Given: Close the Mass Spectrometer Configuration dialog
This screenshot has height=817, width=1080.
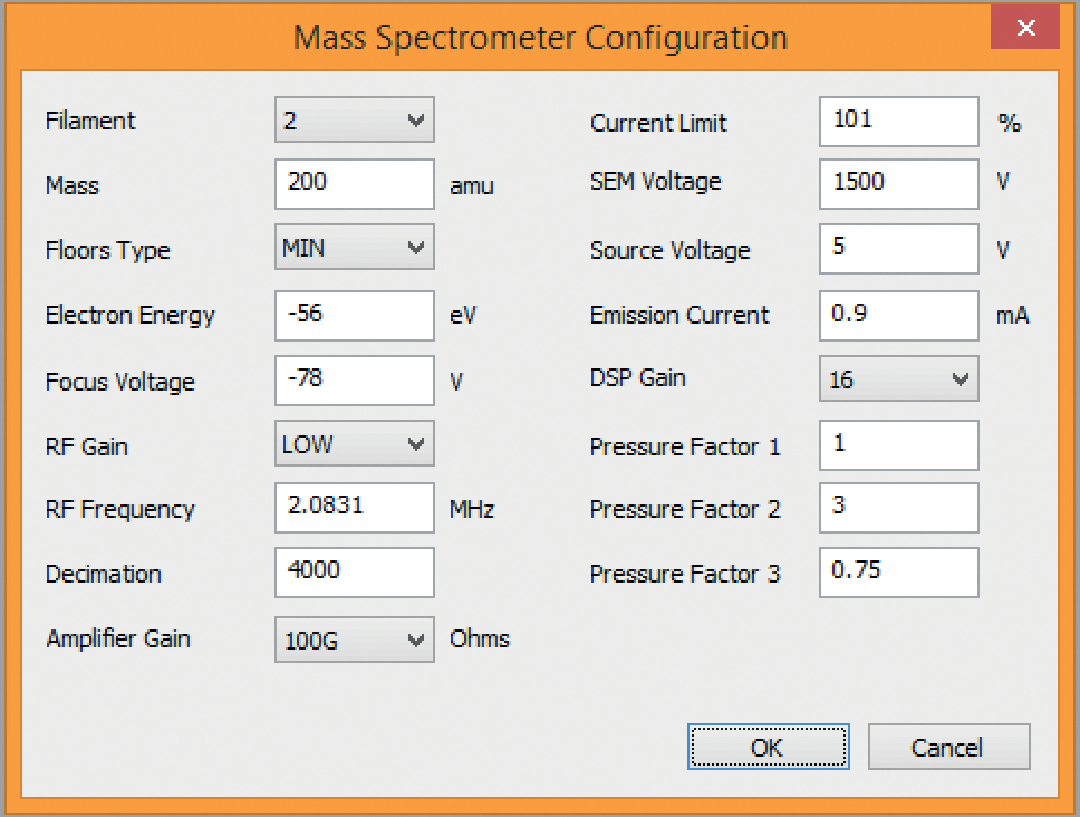Looking at the screenshot, I should [x=1025, y=28].
